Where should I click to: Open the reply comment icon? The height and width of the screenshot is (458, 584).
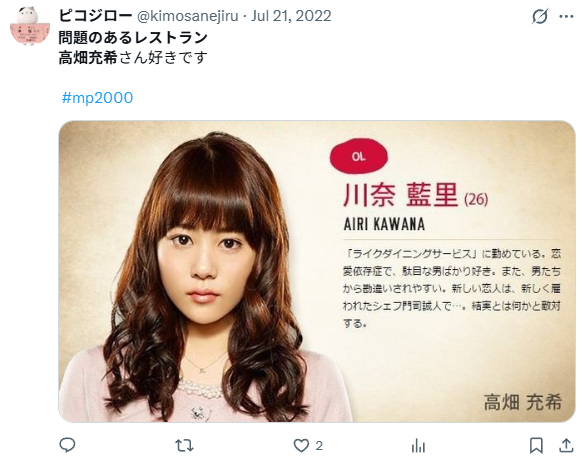pyautogui.click(x=67, y=445)
